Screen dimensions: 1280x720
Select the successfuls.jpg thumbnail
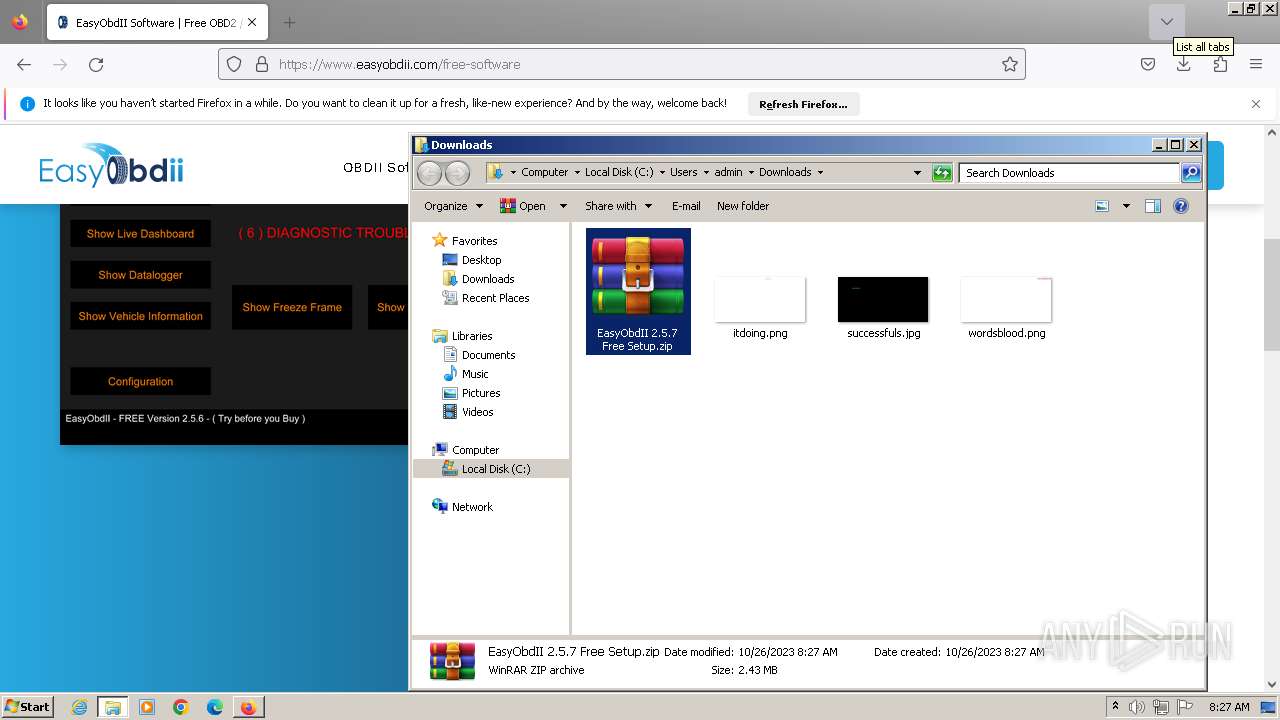pos(883,300)
